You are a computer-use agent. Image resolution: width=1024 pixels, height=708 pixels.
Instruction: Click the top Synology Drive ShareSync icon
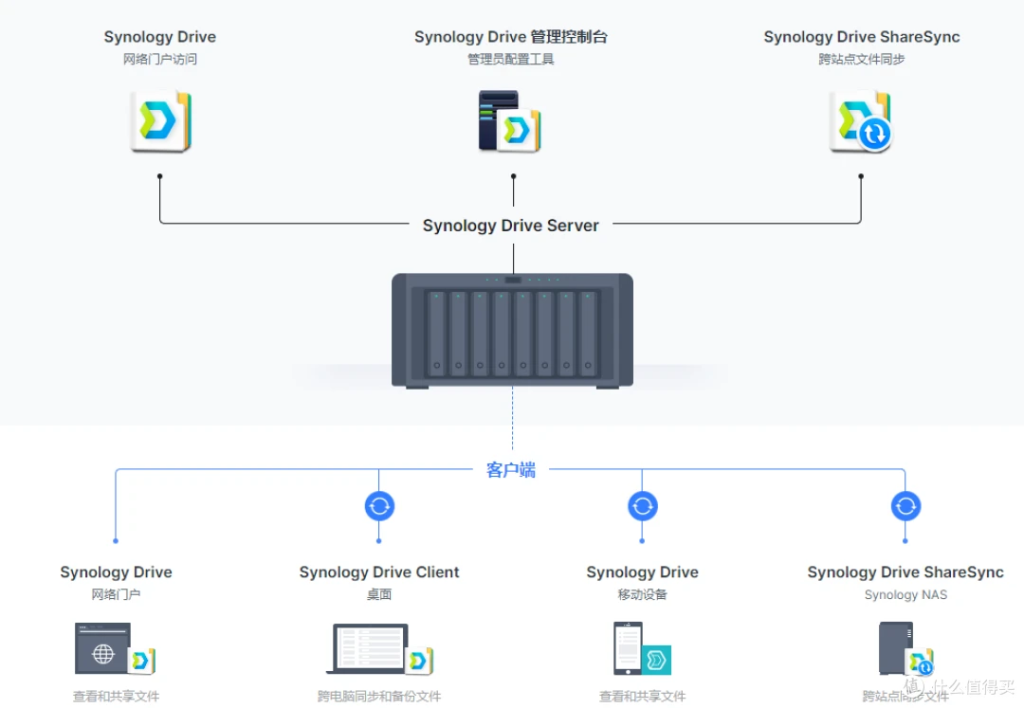[x=861, y=121]
